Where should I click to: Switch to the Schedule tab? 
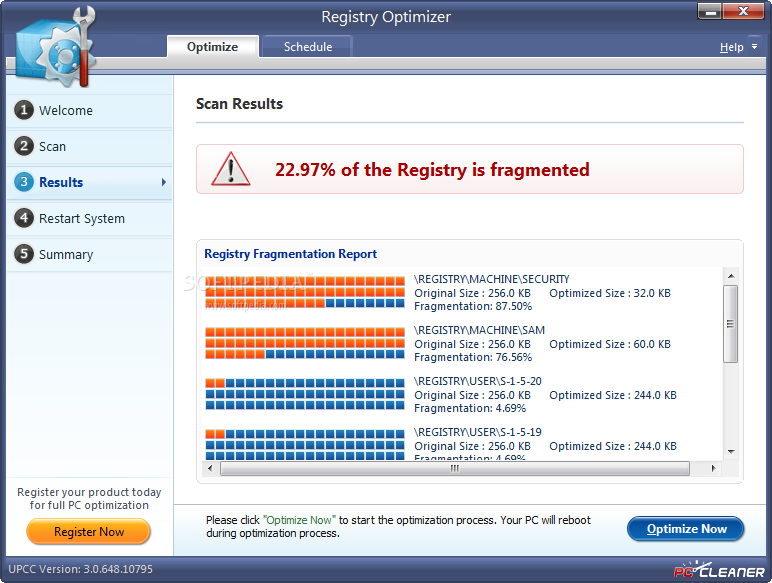click(308, 47)
